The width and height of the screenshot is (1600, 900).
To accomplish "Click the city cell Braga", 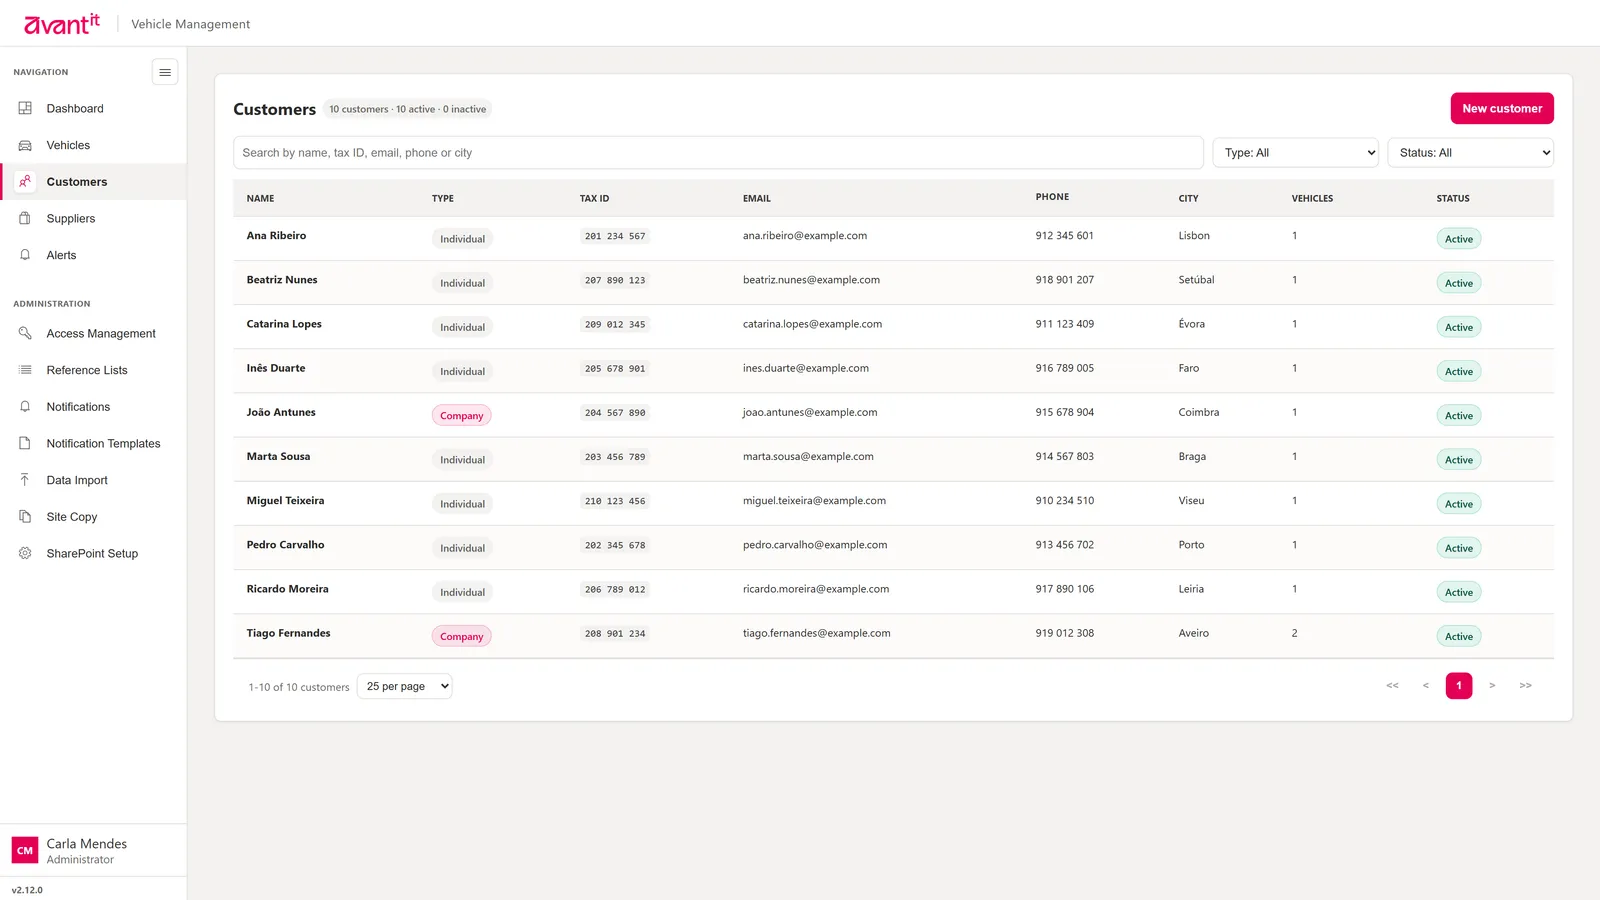I will click(x=1192, y=457).
